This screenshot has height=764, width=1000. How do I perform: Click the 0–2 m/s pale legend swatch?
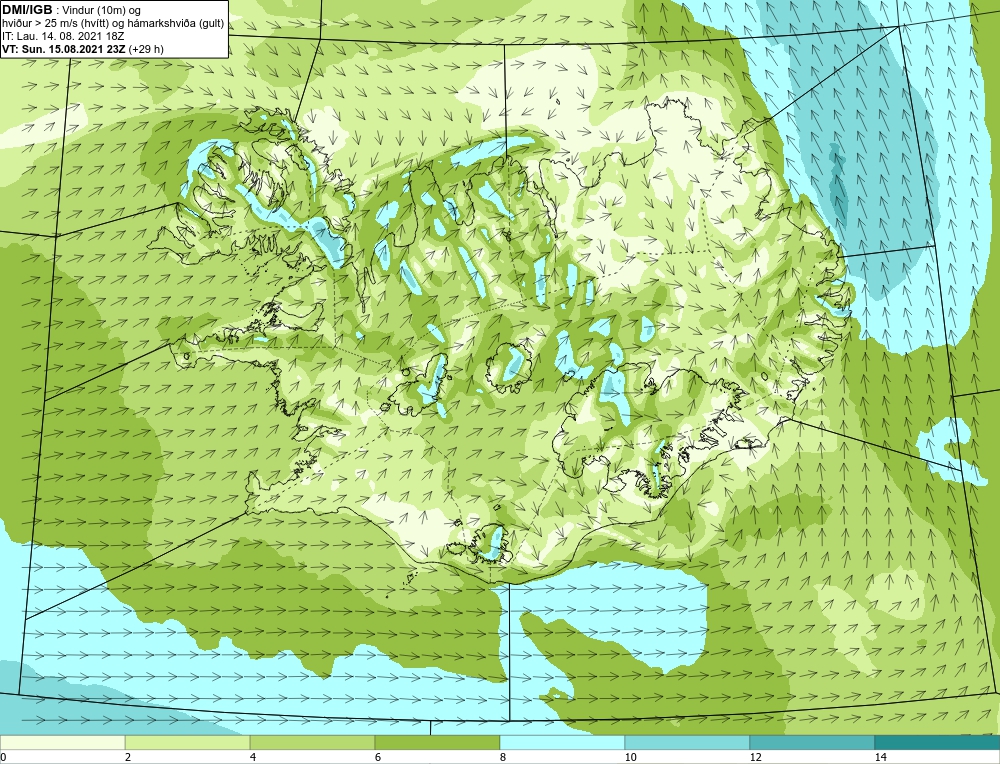[62, 742]
